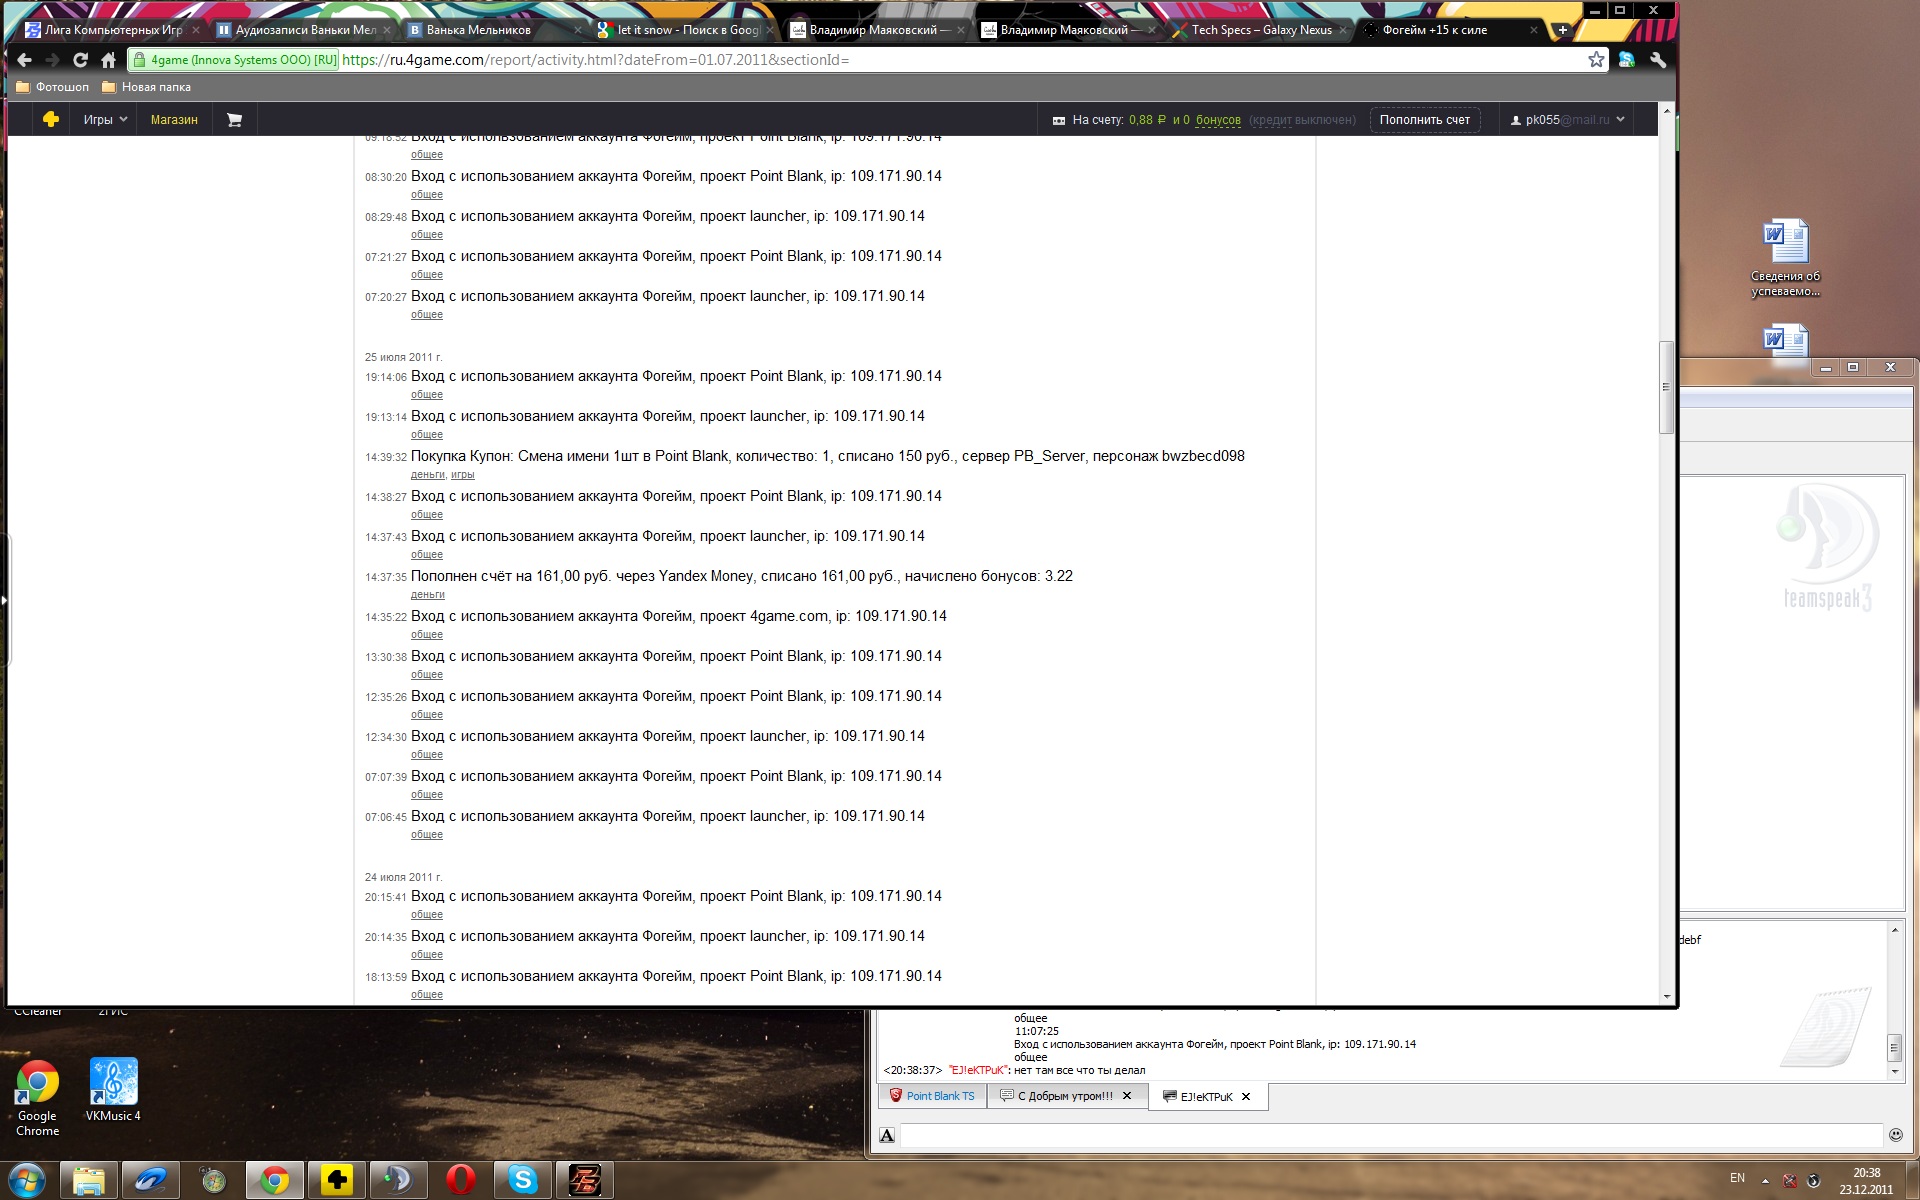Expand the pk055 user account dropdown
1920x1200 pixels.
tap(1566, 119)
